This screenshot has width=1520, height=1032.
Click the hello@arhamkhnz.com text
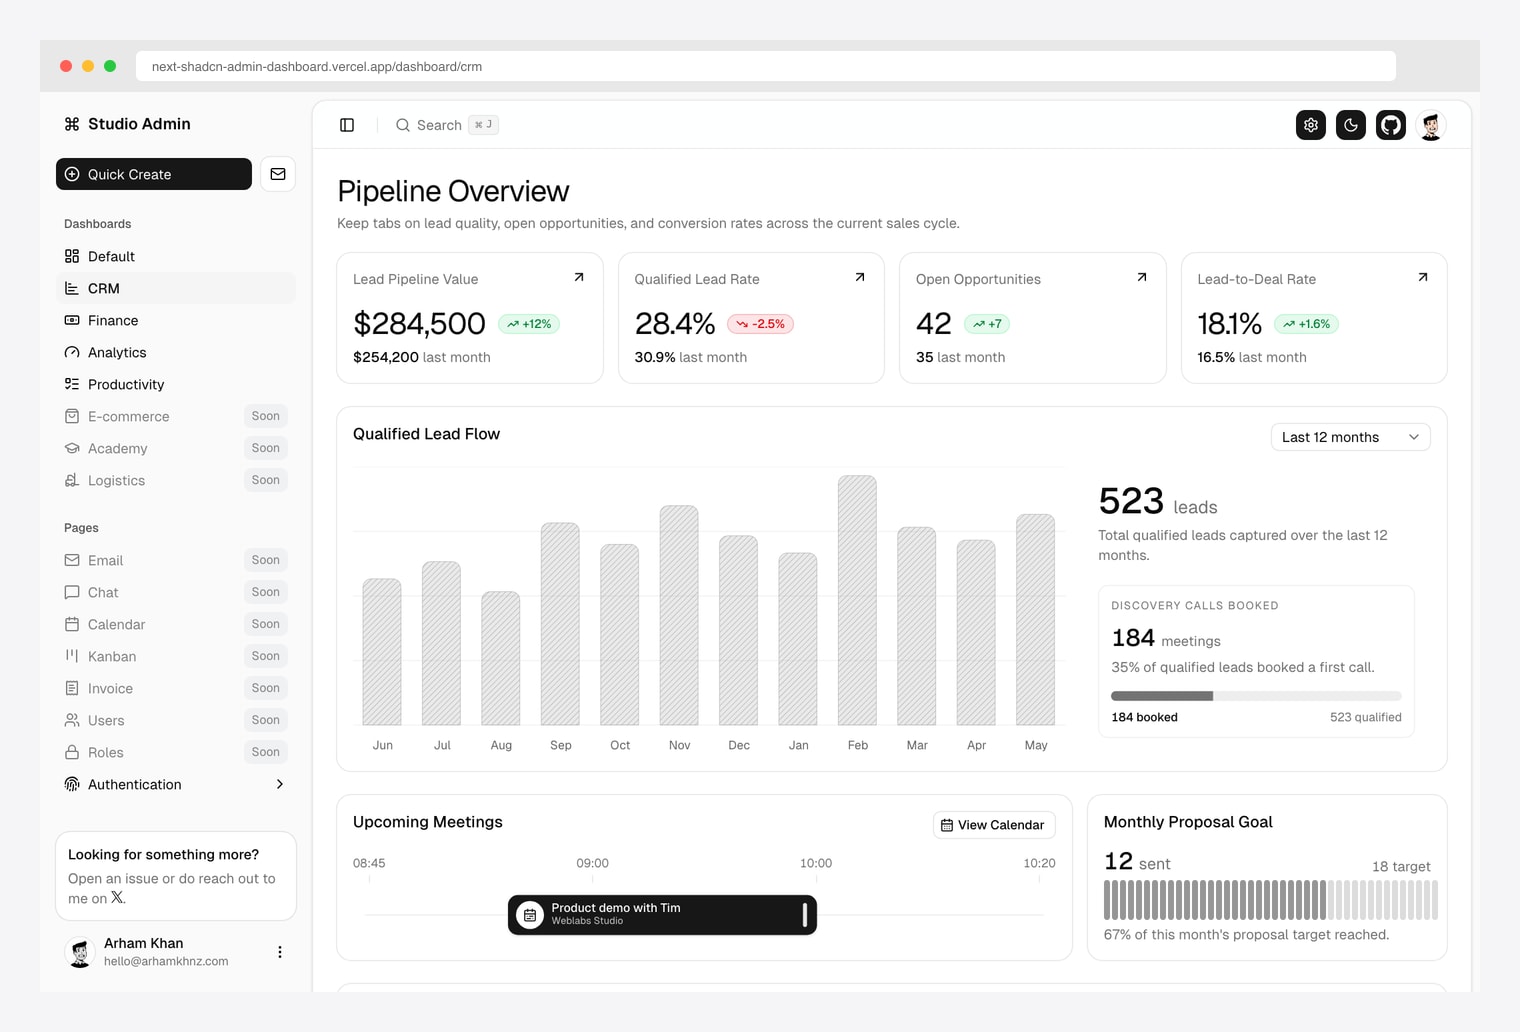click(x=166, y=961)
